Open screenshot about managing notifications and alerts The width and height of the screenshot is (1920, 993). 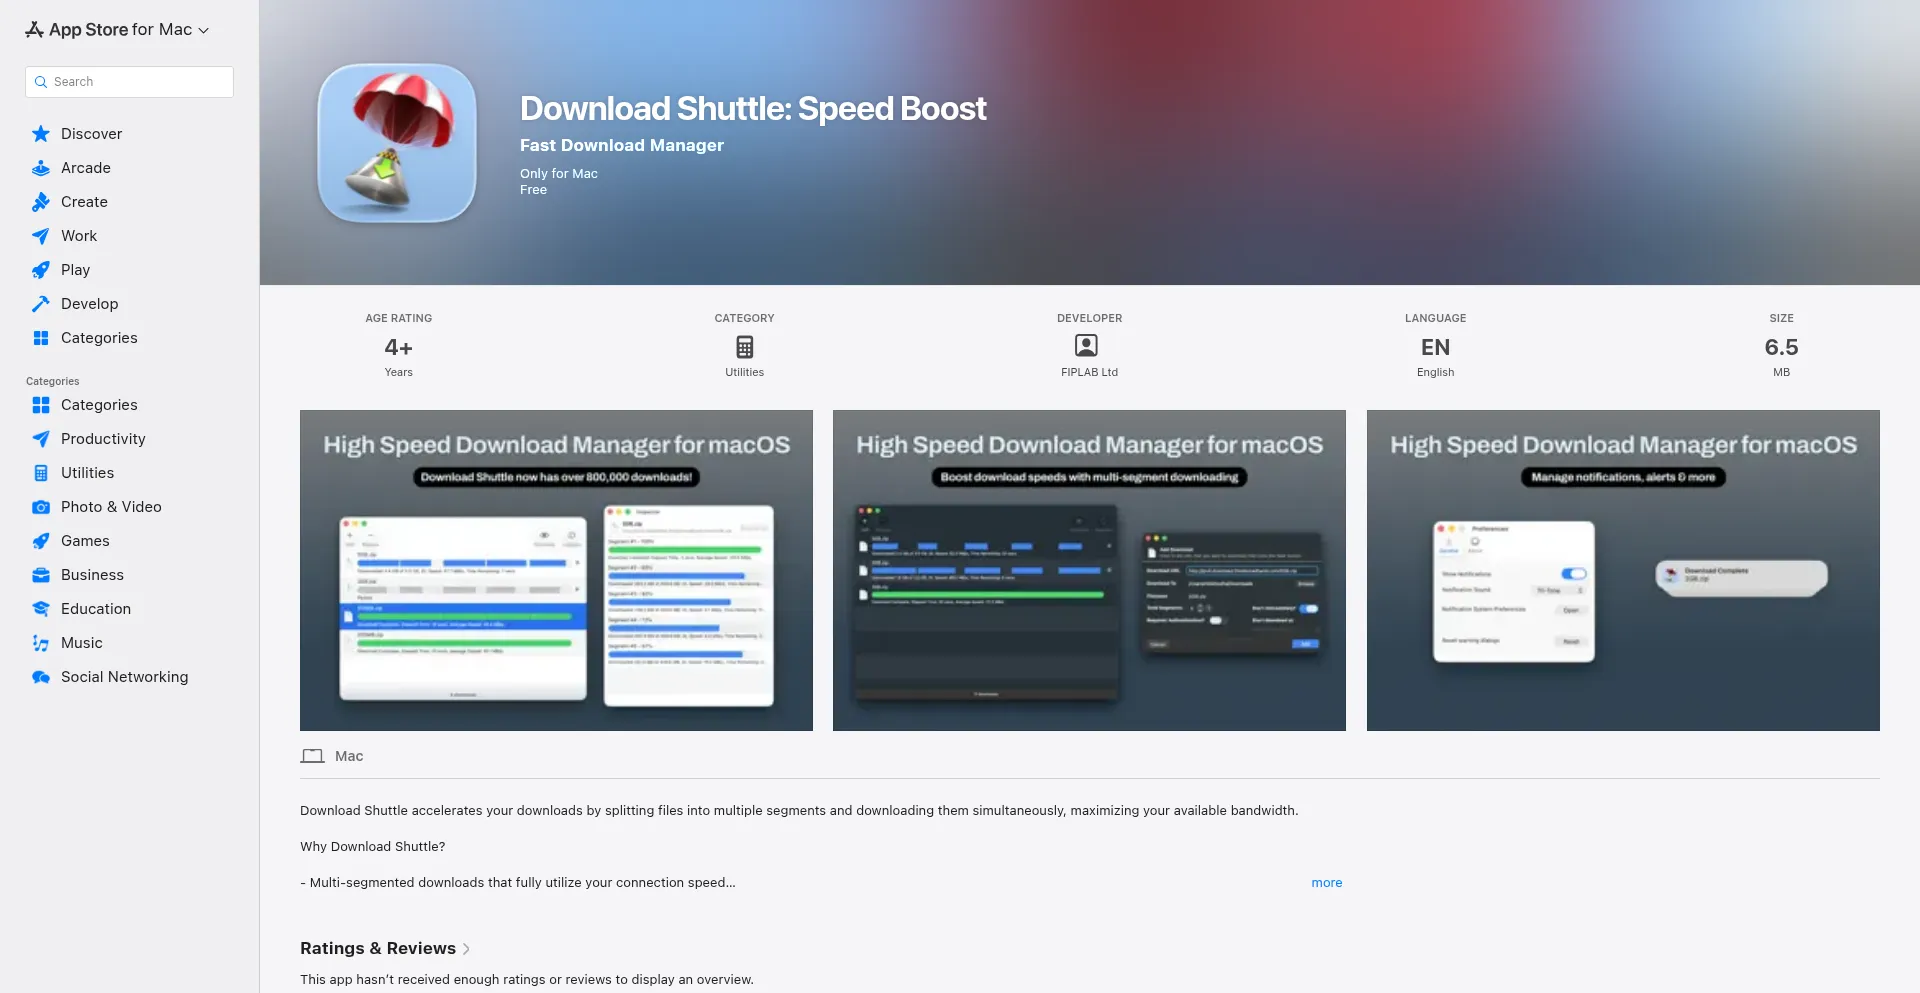point(1623,570)
